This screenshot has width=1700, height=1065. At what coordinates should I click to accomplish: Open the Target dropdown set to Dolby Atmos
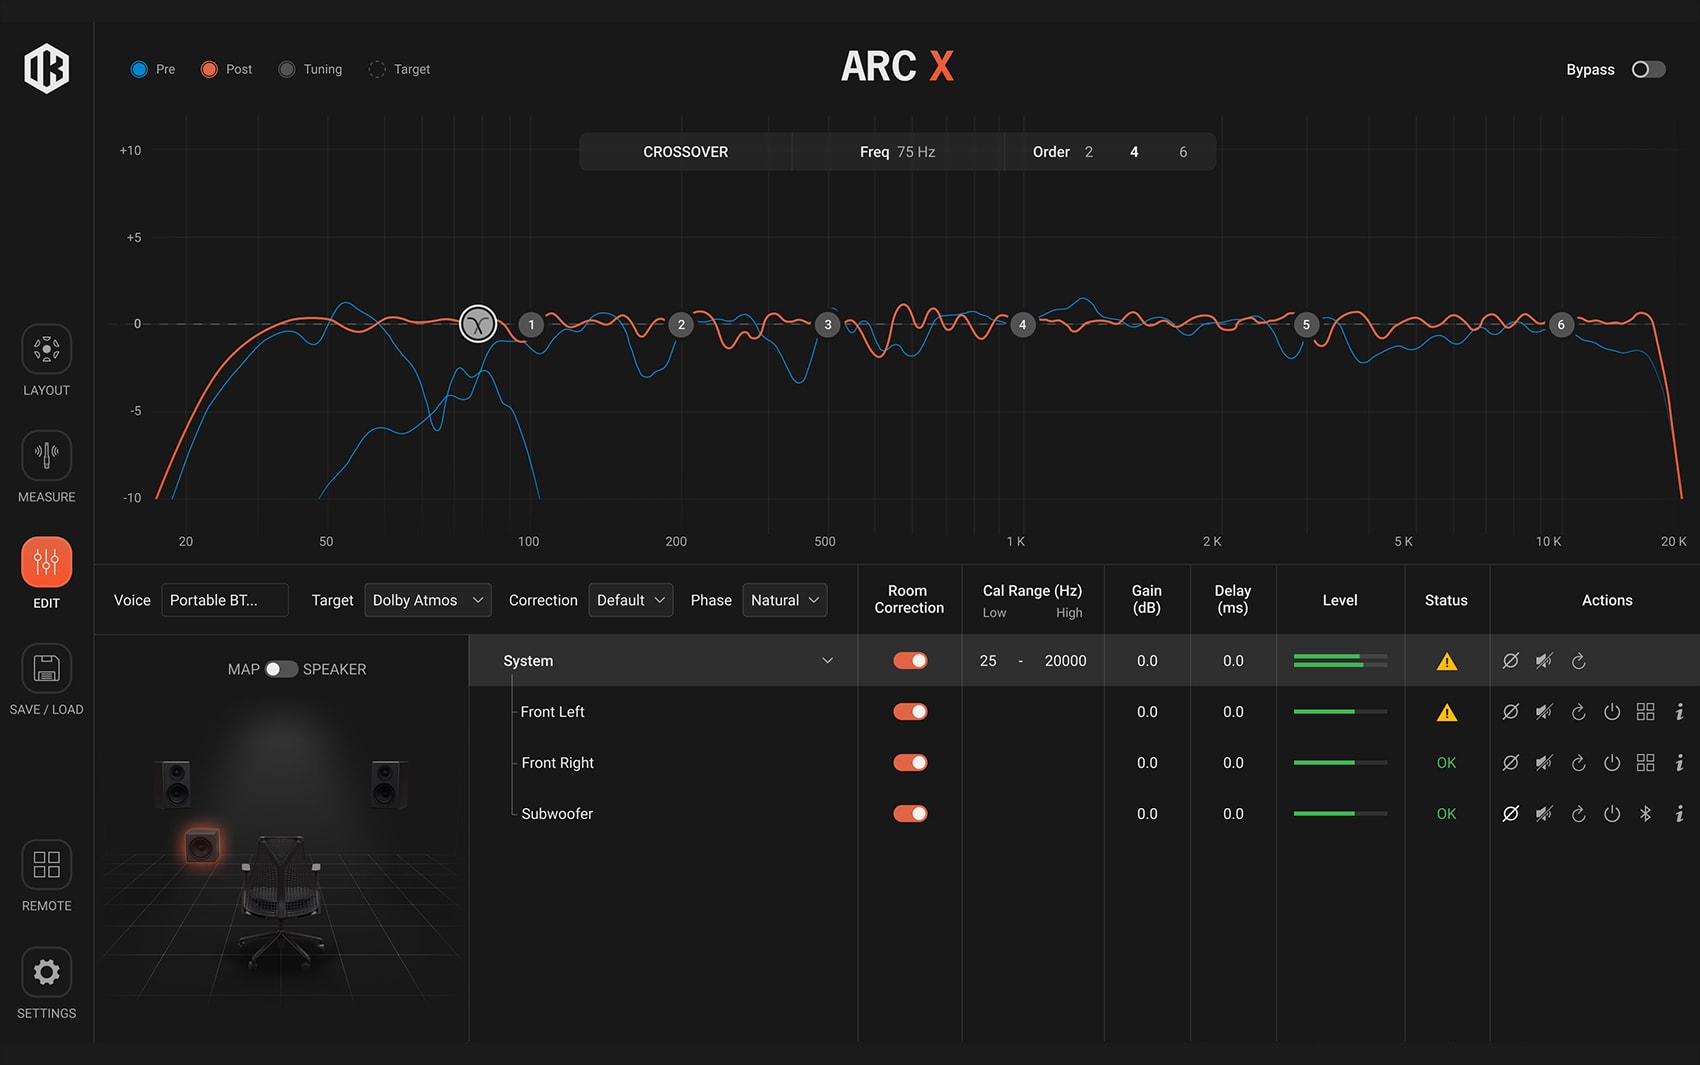[x=427, y=600]
